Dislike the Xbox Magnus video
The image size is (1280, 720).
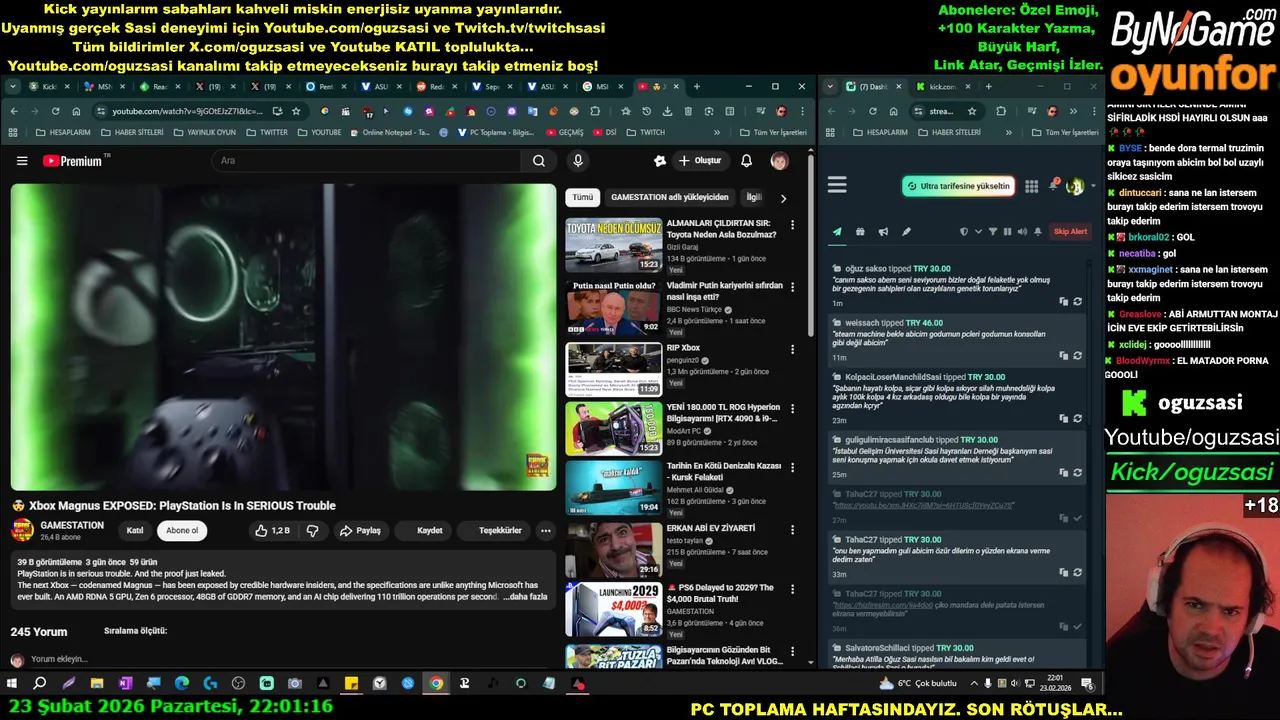312,531
